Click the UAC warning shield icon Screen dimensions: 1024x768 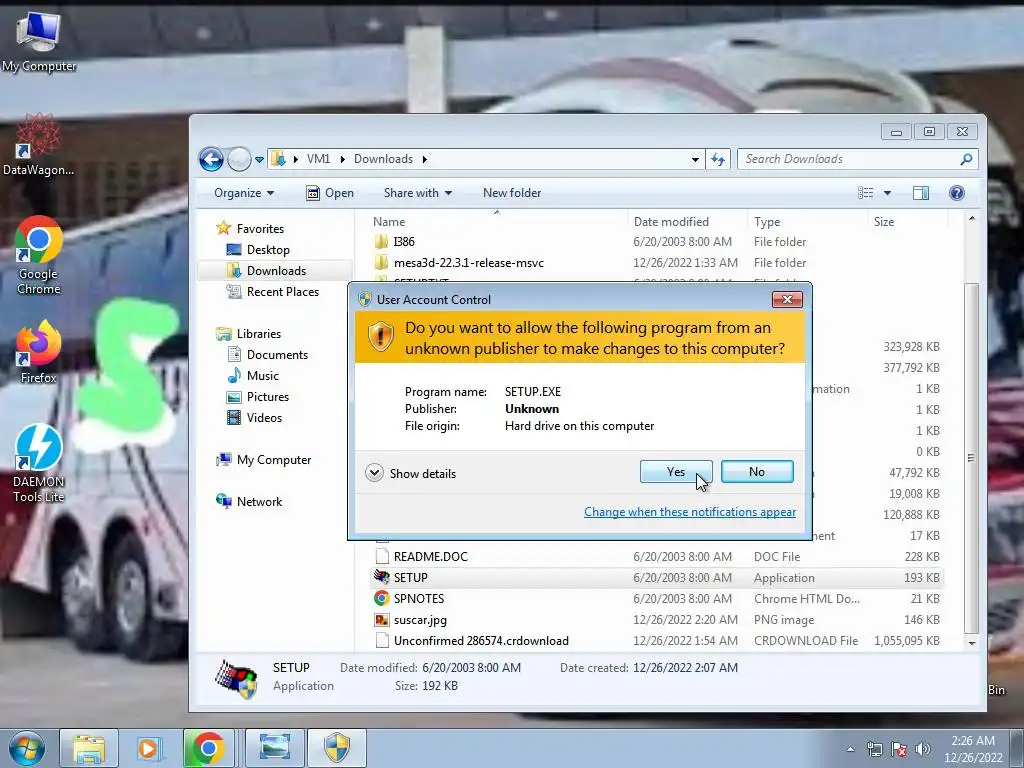pyautogui.click(x=380, y=337)
